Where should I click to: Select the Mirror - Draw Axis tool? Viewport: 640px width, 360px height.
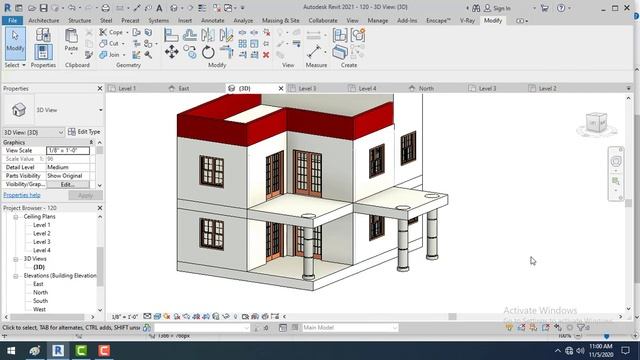point(226,35)
